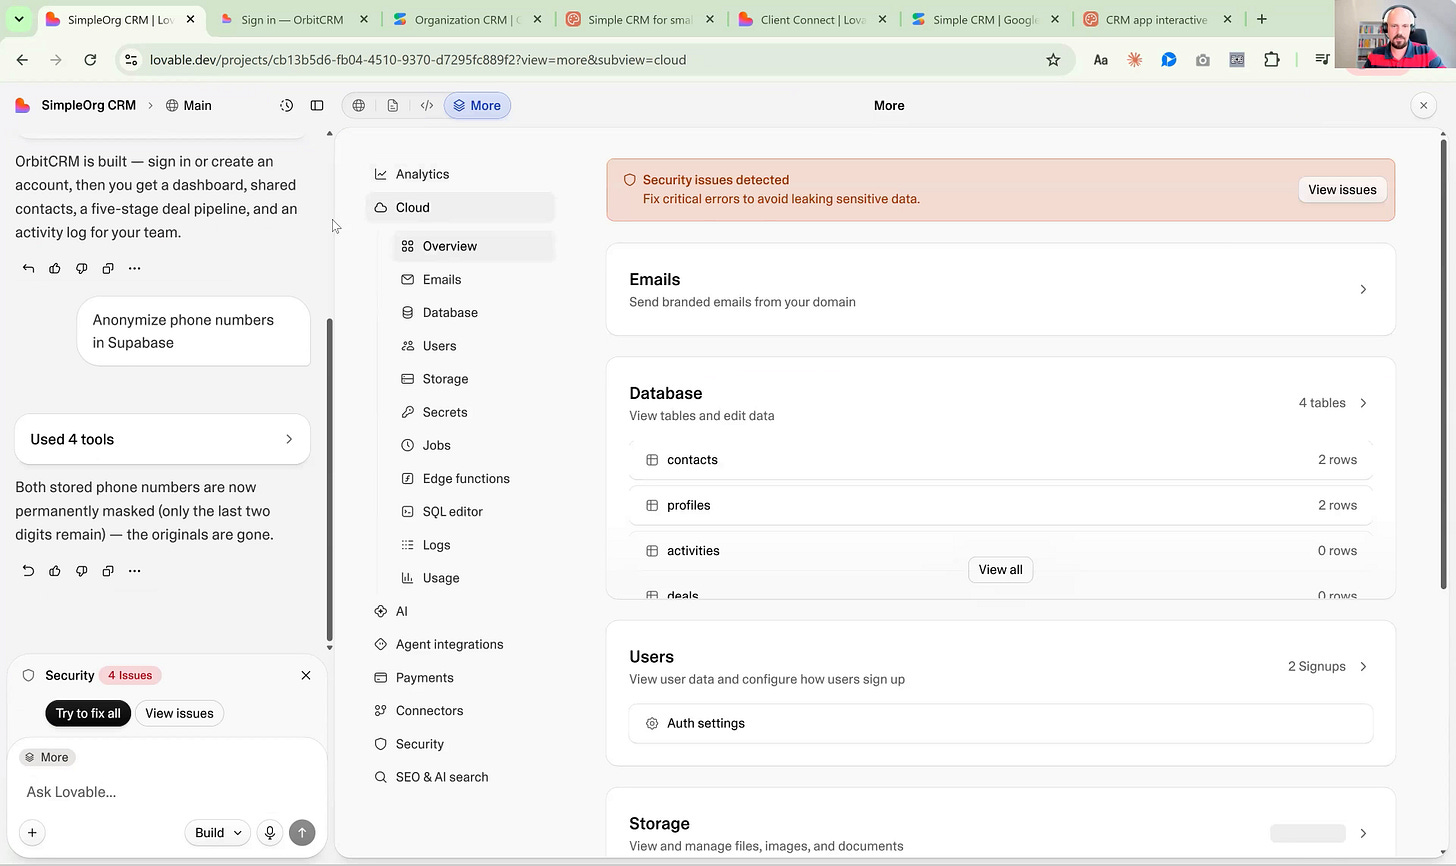Open a new browser tab
Viewport: 1456px width, 866px height.
1262,19
